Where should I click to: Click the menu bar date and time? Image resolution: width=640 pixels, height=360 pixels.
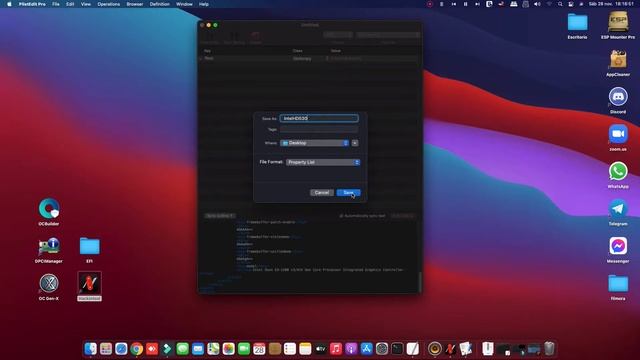(611, 4)
